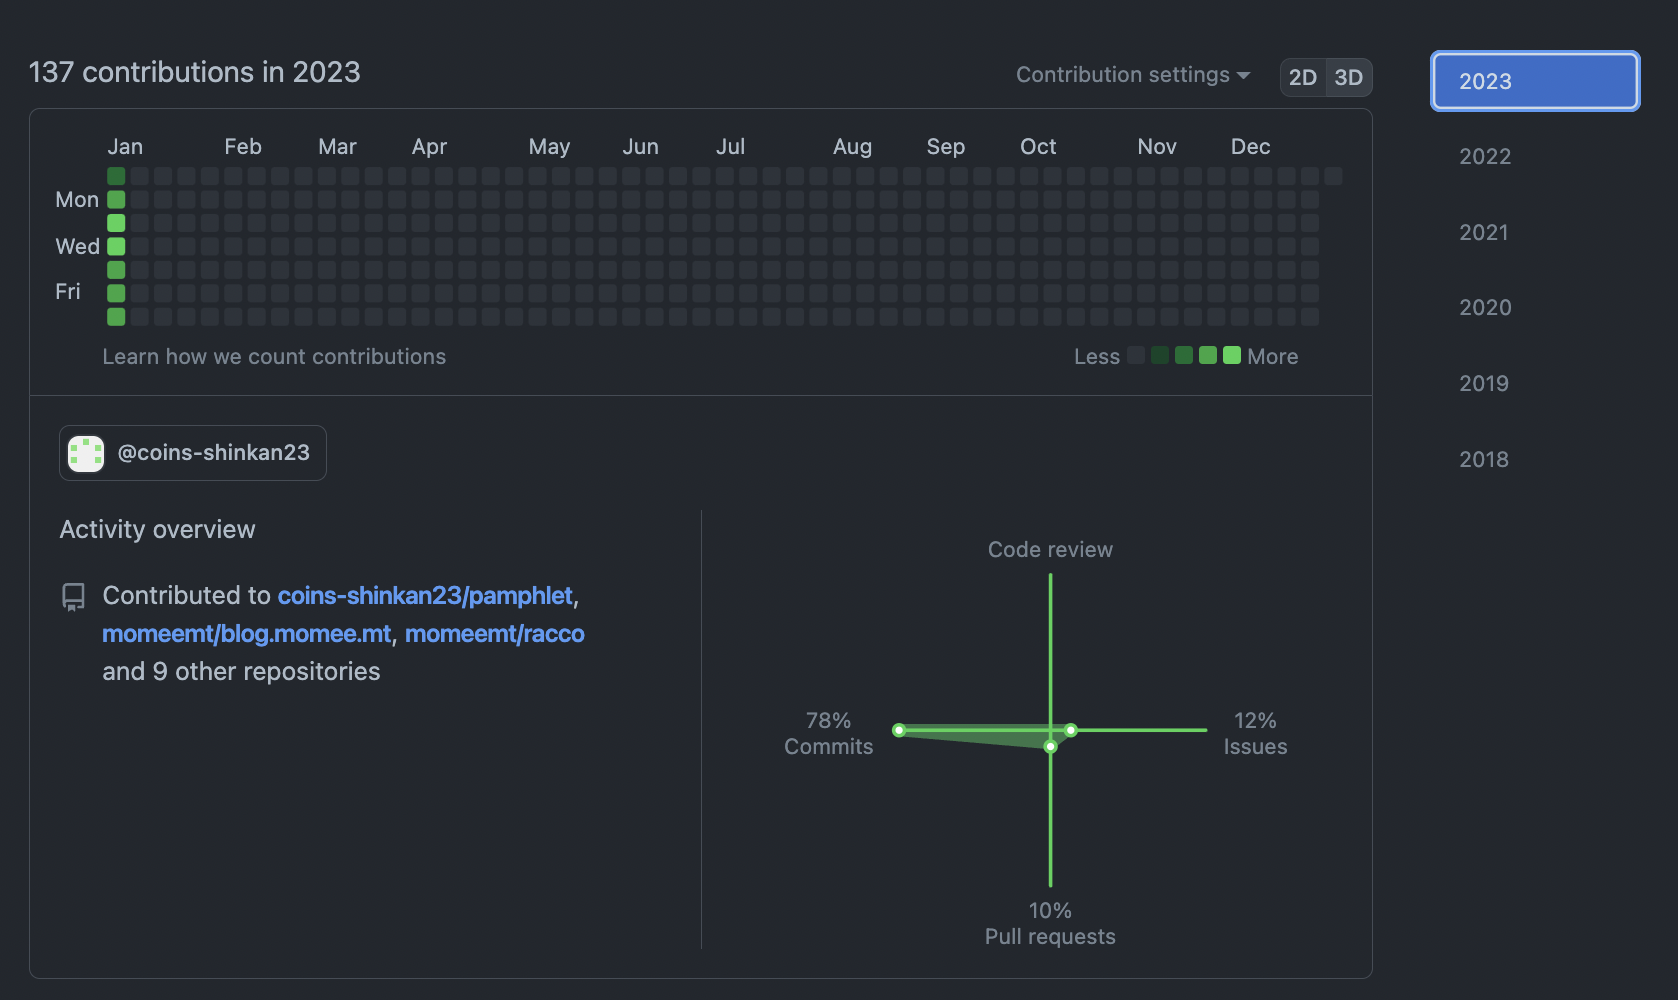Open Learn how we count contributions link
1678x1000 pixels.
[x=274, y=357]
